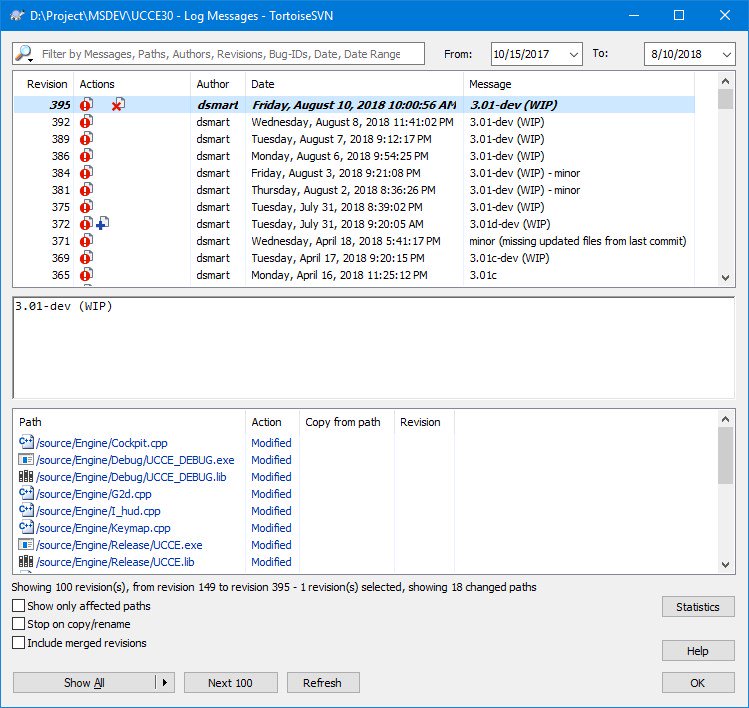Click the modified action icon for revision 369

[x=86, y=257]
